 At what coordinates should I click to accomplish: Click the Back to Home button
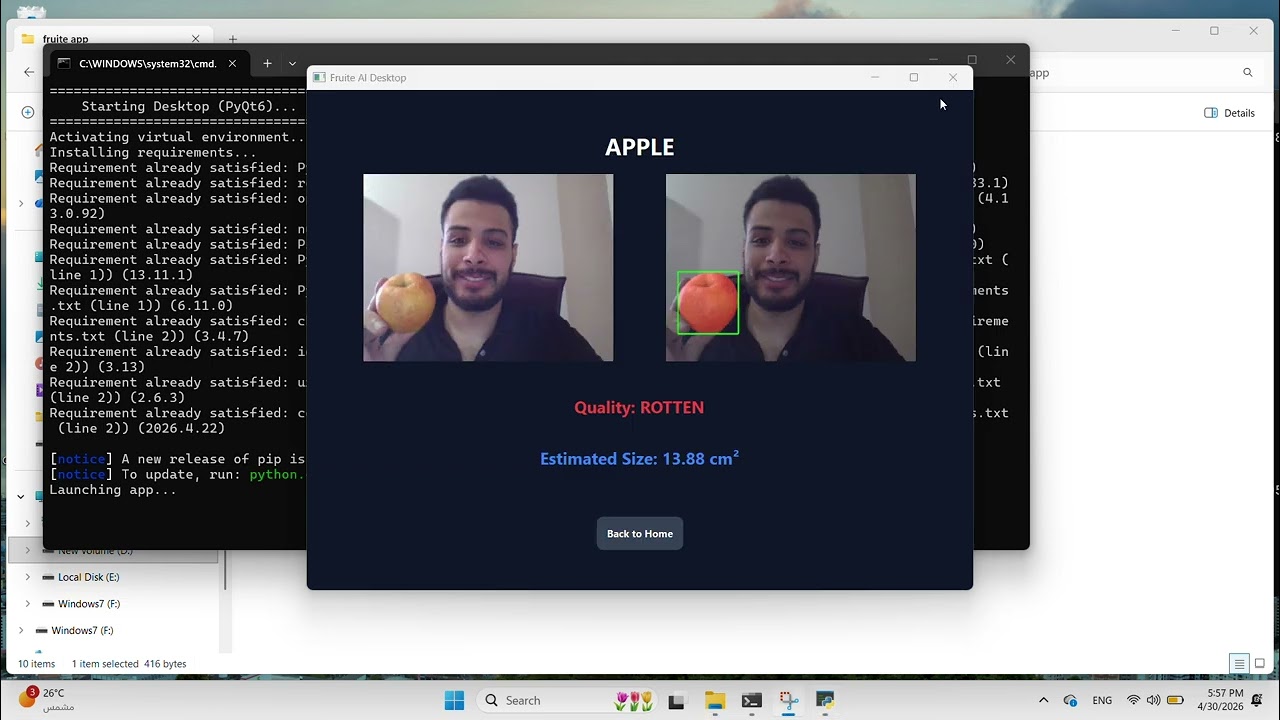tap(640, 533)
